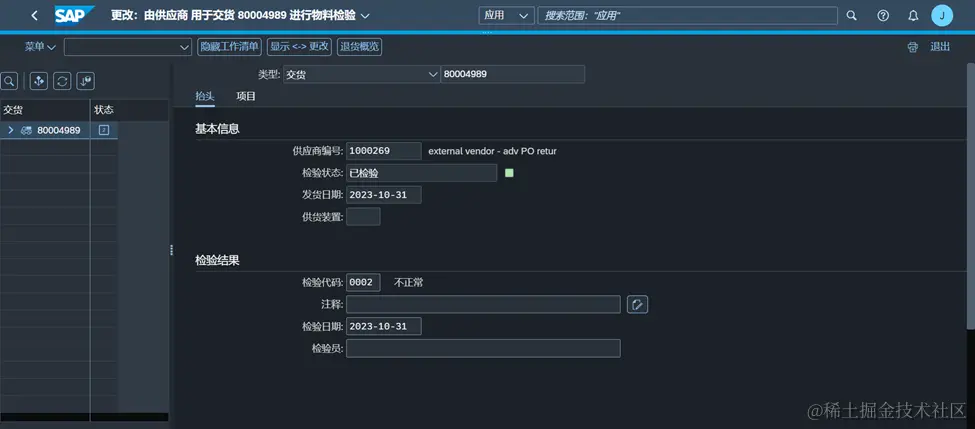This screenshot has height=429, width=975.
Task: Open the user avatar J menu
Action: (942, 16)
